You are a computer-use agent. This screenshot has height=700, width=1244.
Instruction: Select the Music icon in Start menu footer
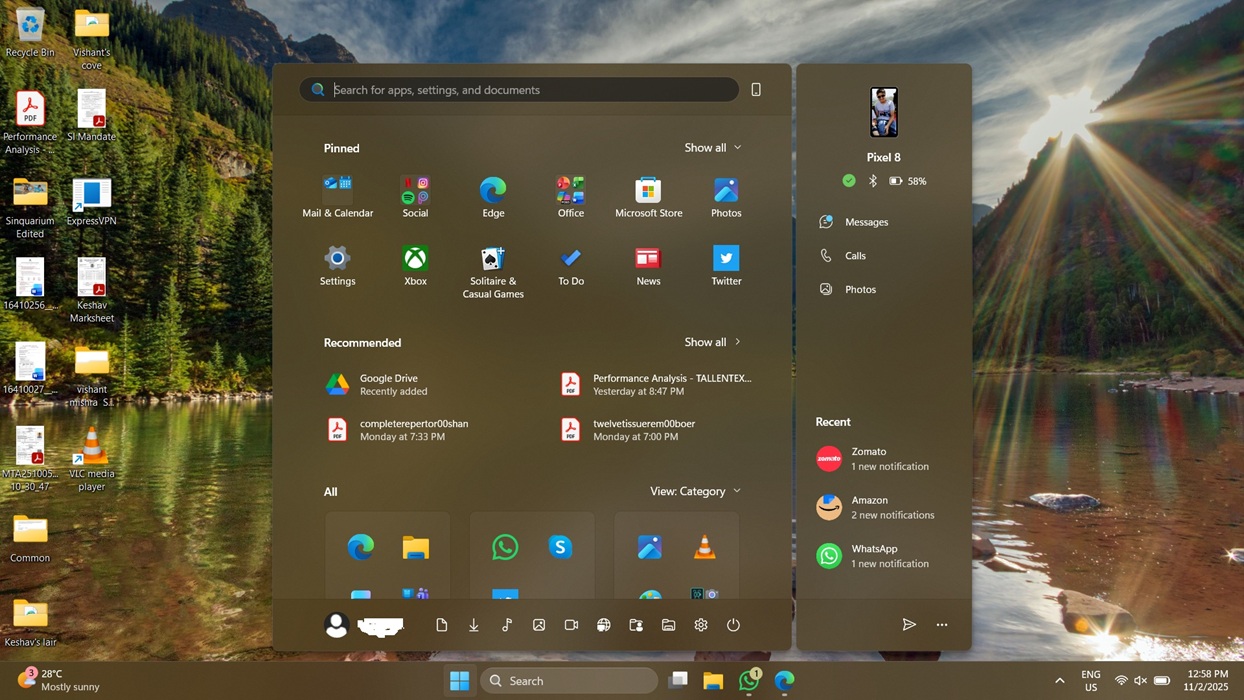(x=506, y=624)
